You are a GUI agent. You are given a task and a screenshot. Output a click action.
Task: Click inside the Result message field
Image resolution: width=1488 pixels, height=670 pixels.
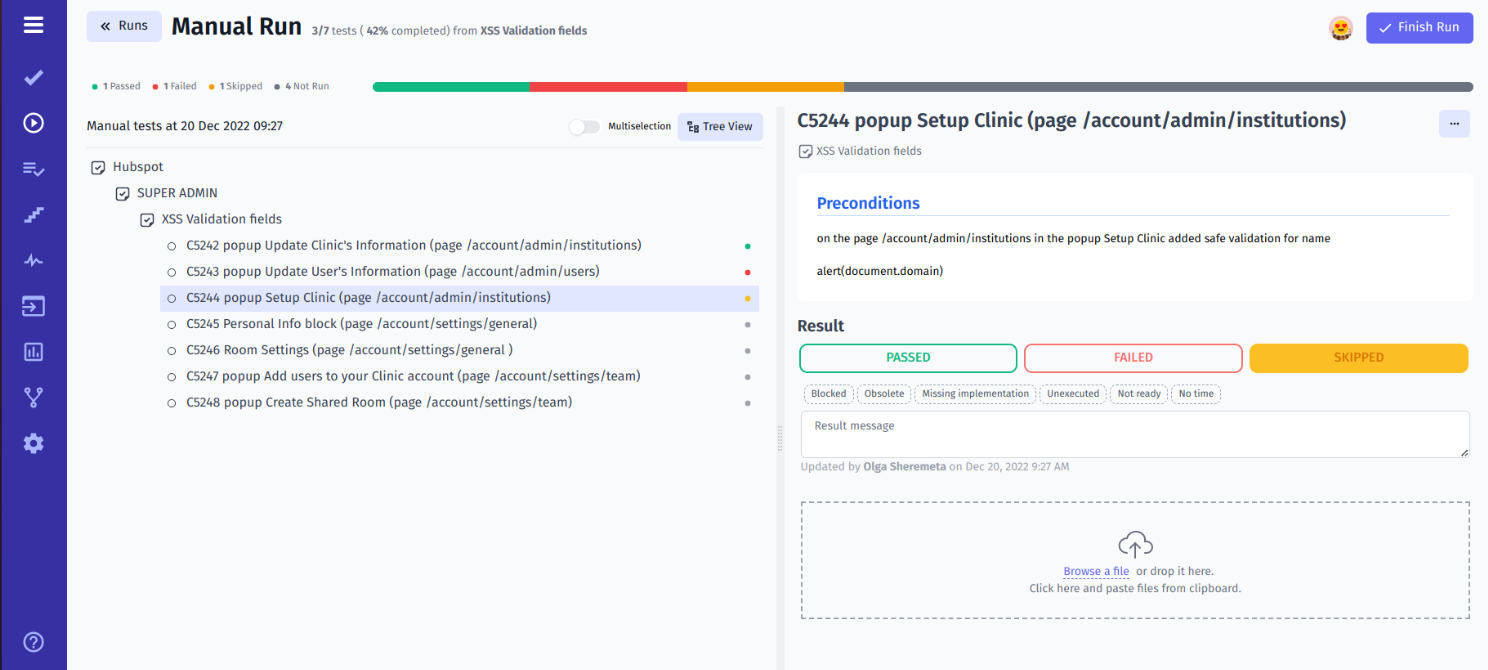tap(1134, 434)
